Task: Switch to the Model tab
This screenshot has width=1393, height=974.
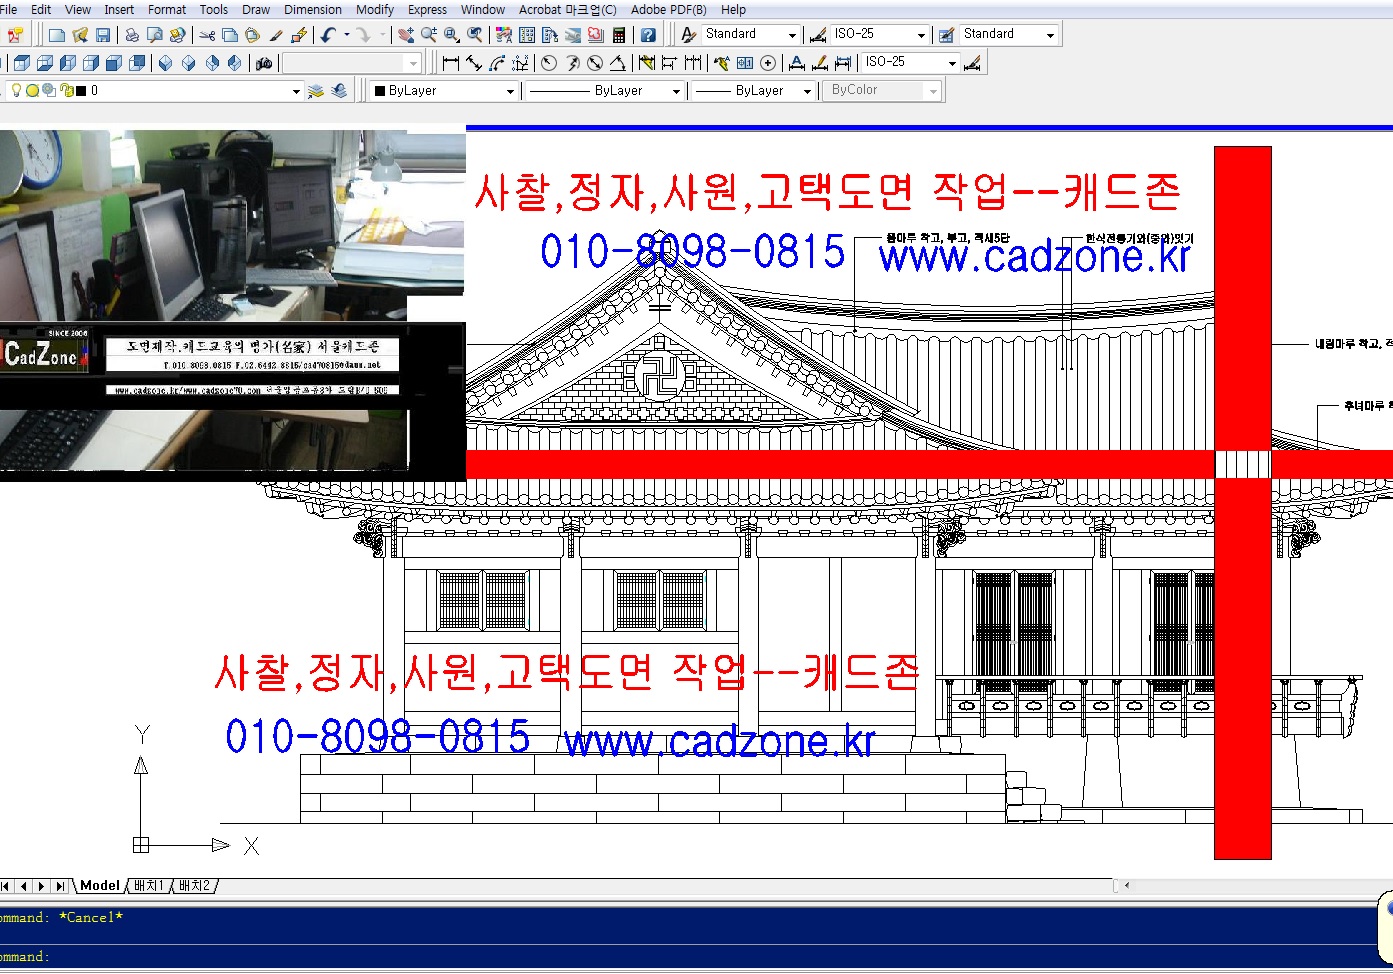Action: coord(100,886)
